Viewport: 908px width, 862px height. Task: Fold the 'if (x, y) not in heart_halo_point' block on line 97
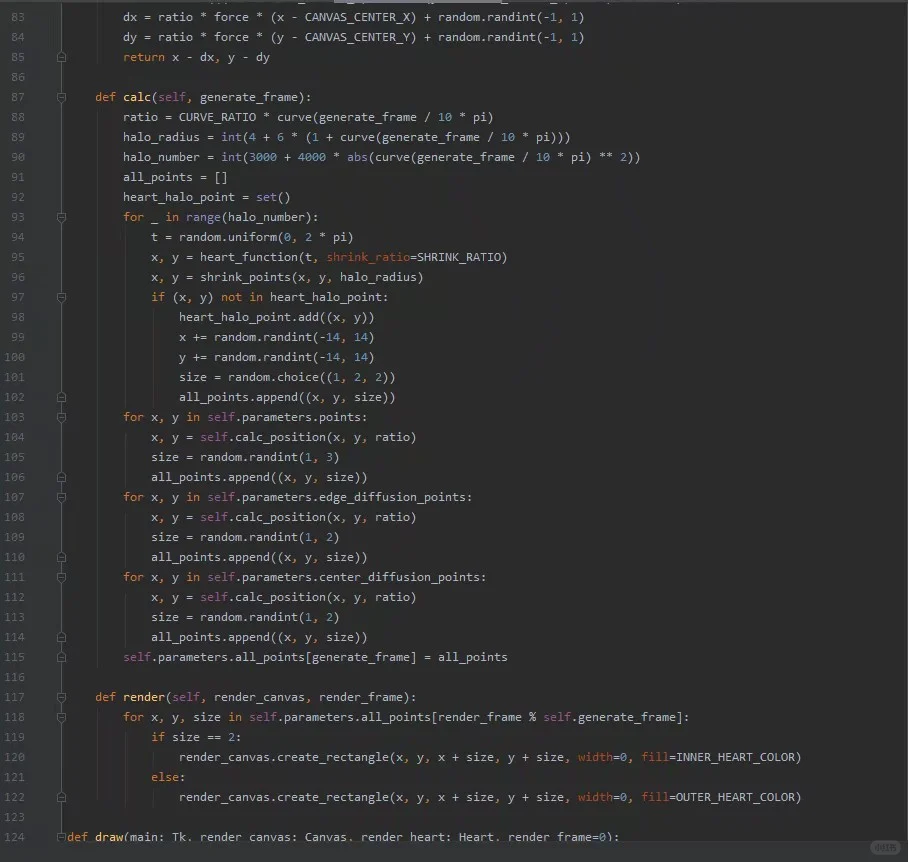coord(61,297)
